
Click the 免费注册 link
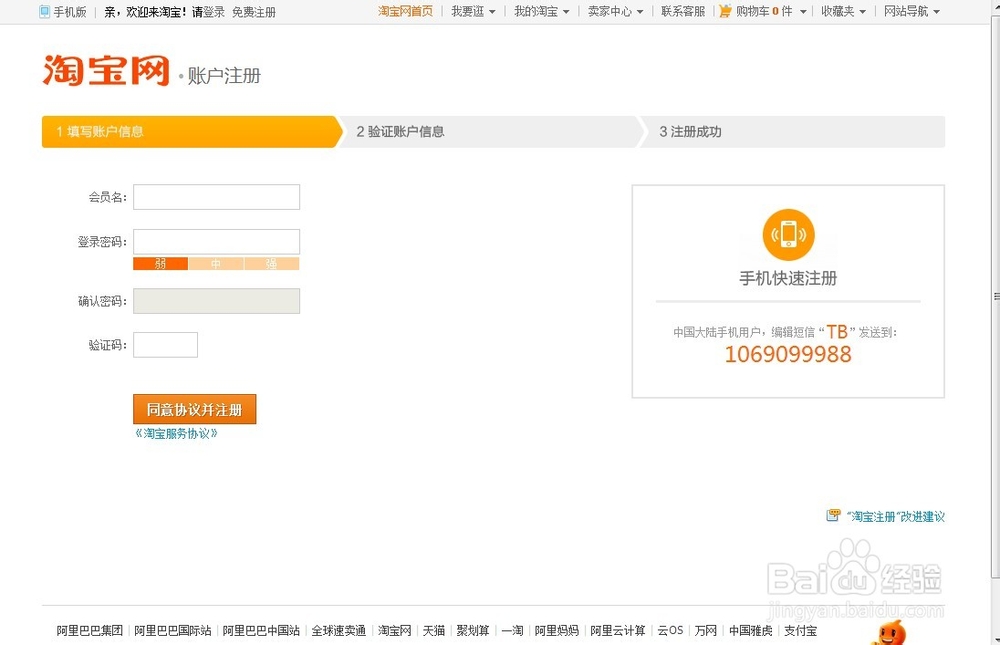coord(254,11)
